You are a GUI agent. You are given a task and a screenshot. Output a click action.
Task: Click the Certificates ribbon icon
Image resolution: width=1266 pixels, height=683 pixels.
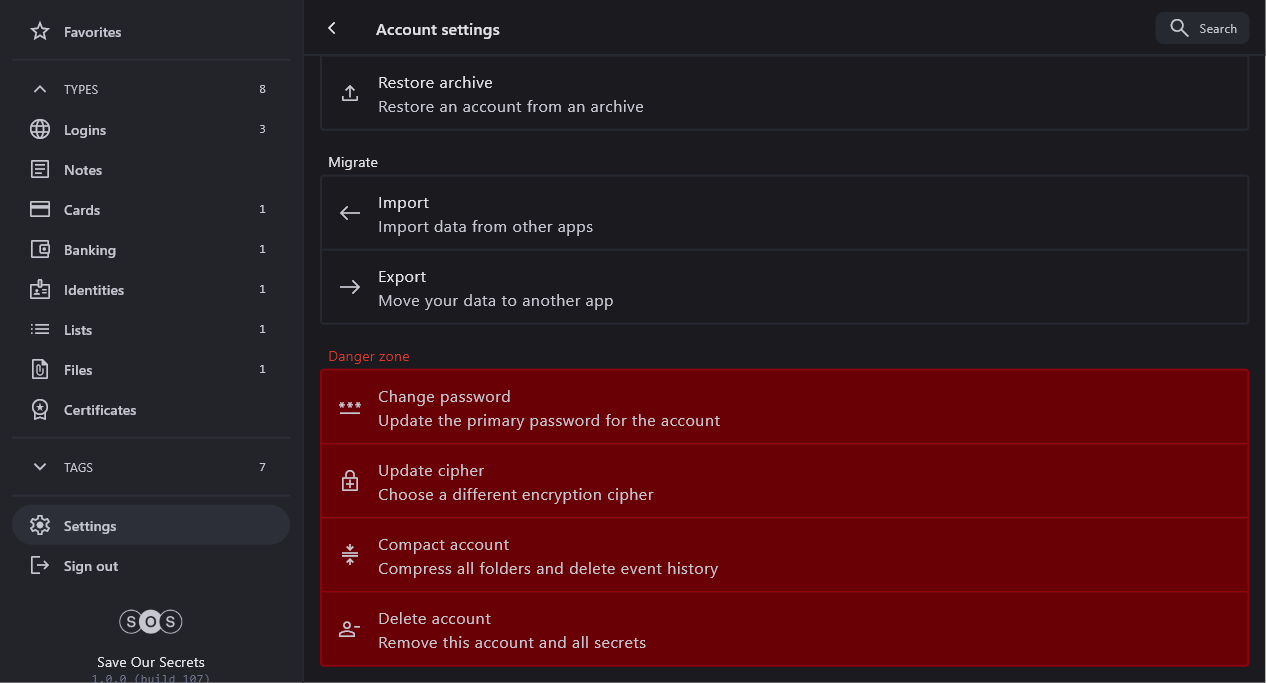point(40,410)
